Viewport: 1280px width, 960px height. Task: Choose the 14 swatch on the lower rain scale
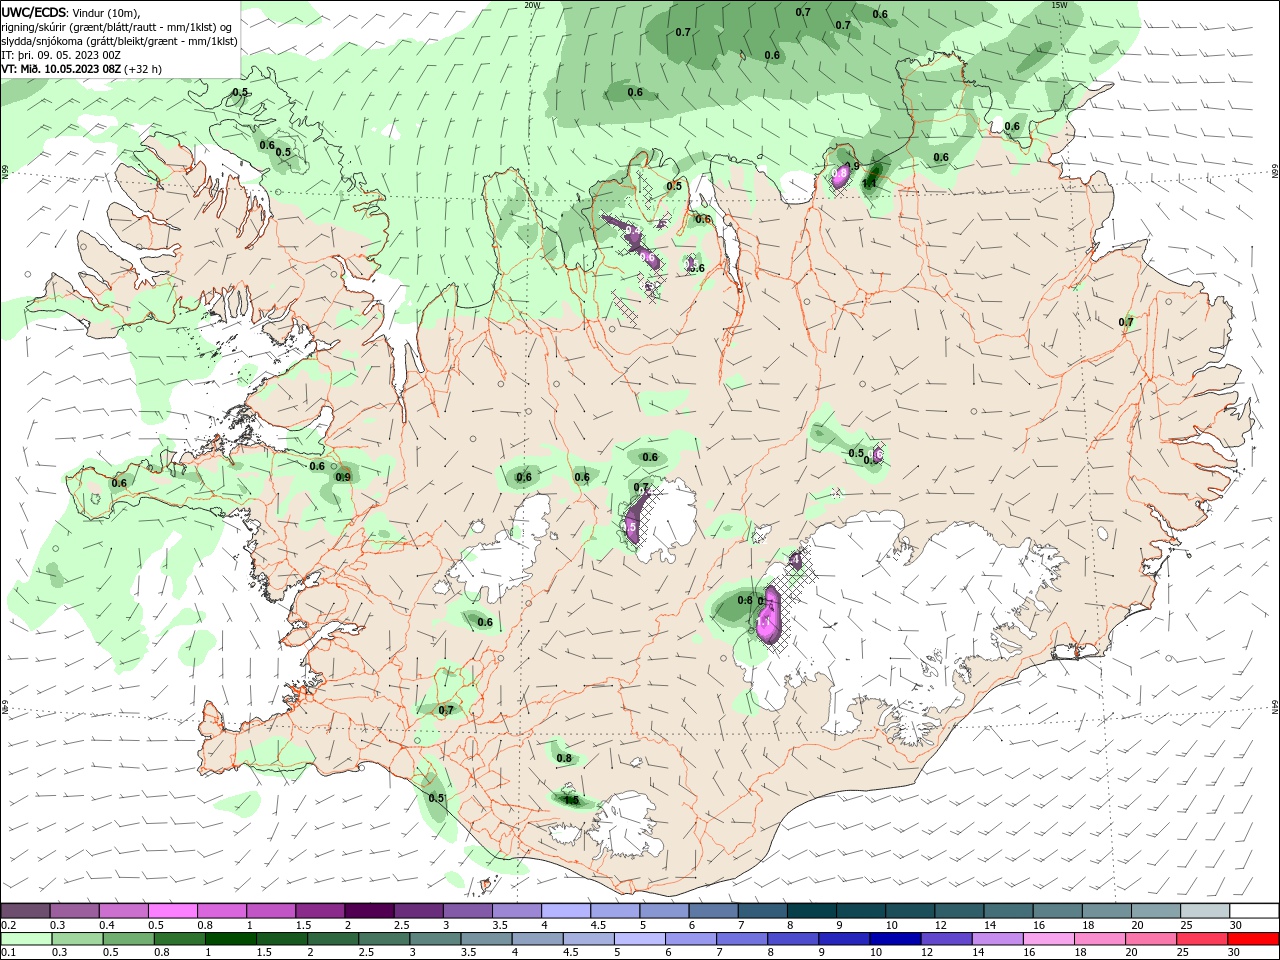(x=998, y=939)
